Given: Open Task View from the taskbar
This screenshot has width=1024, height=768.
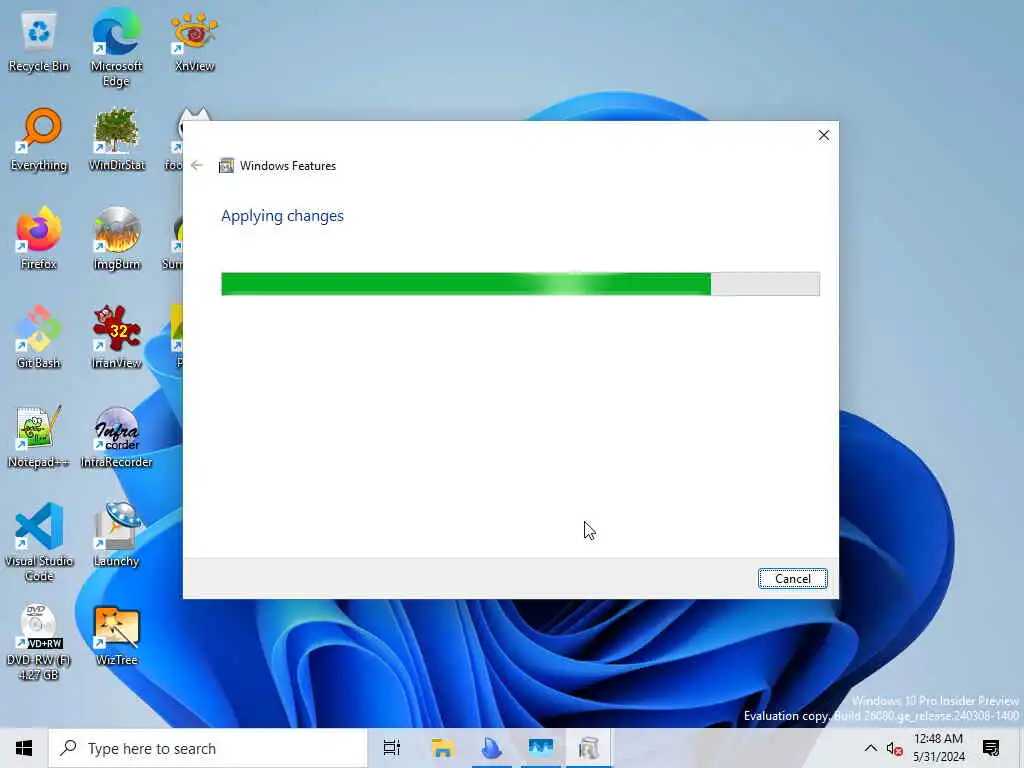Looking at the screenshot, I should tap(392, 748).
